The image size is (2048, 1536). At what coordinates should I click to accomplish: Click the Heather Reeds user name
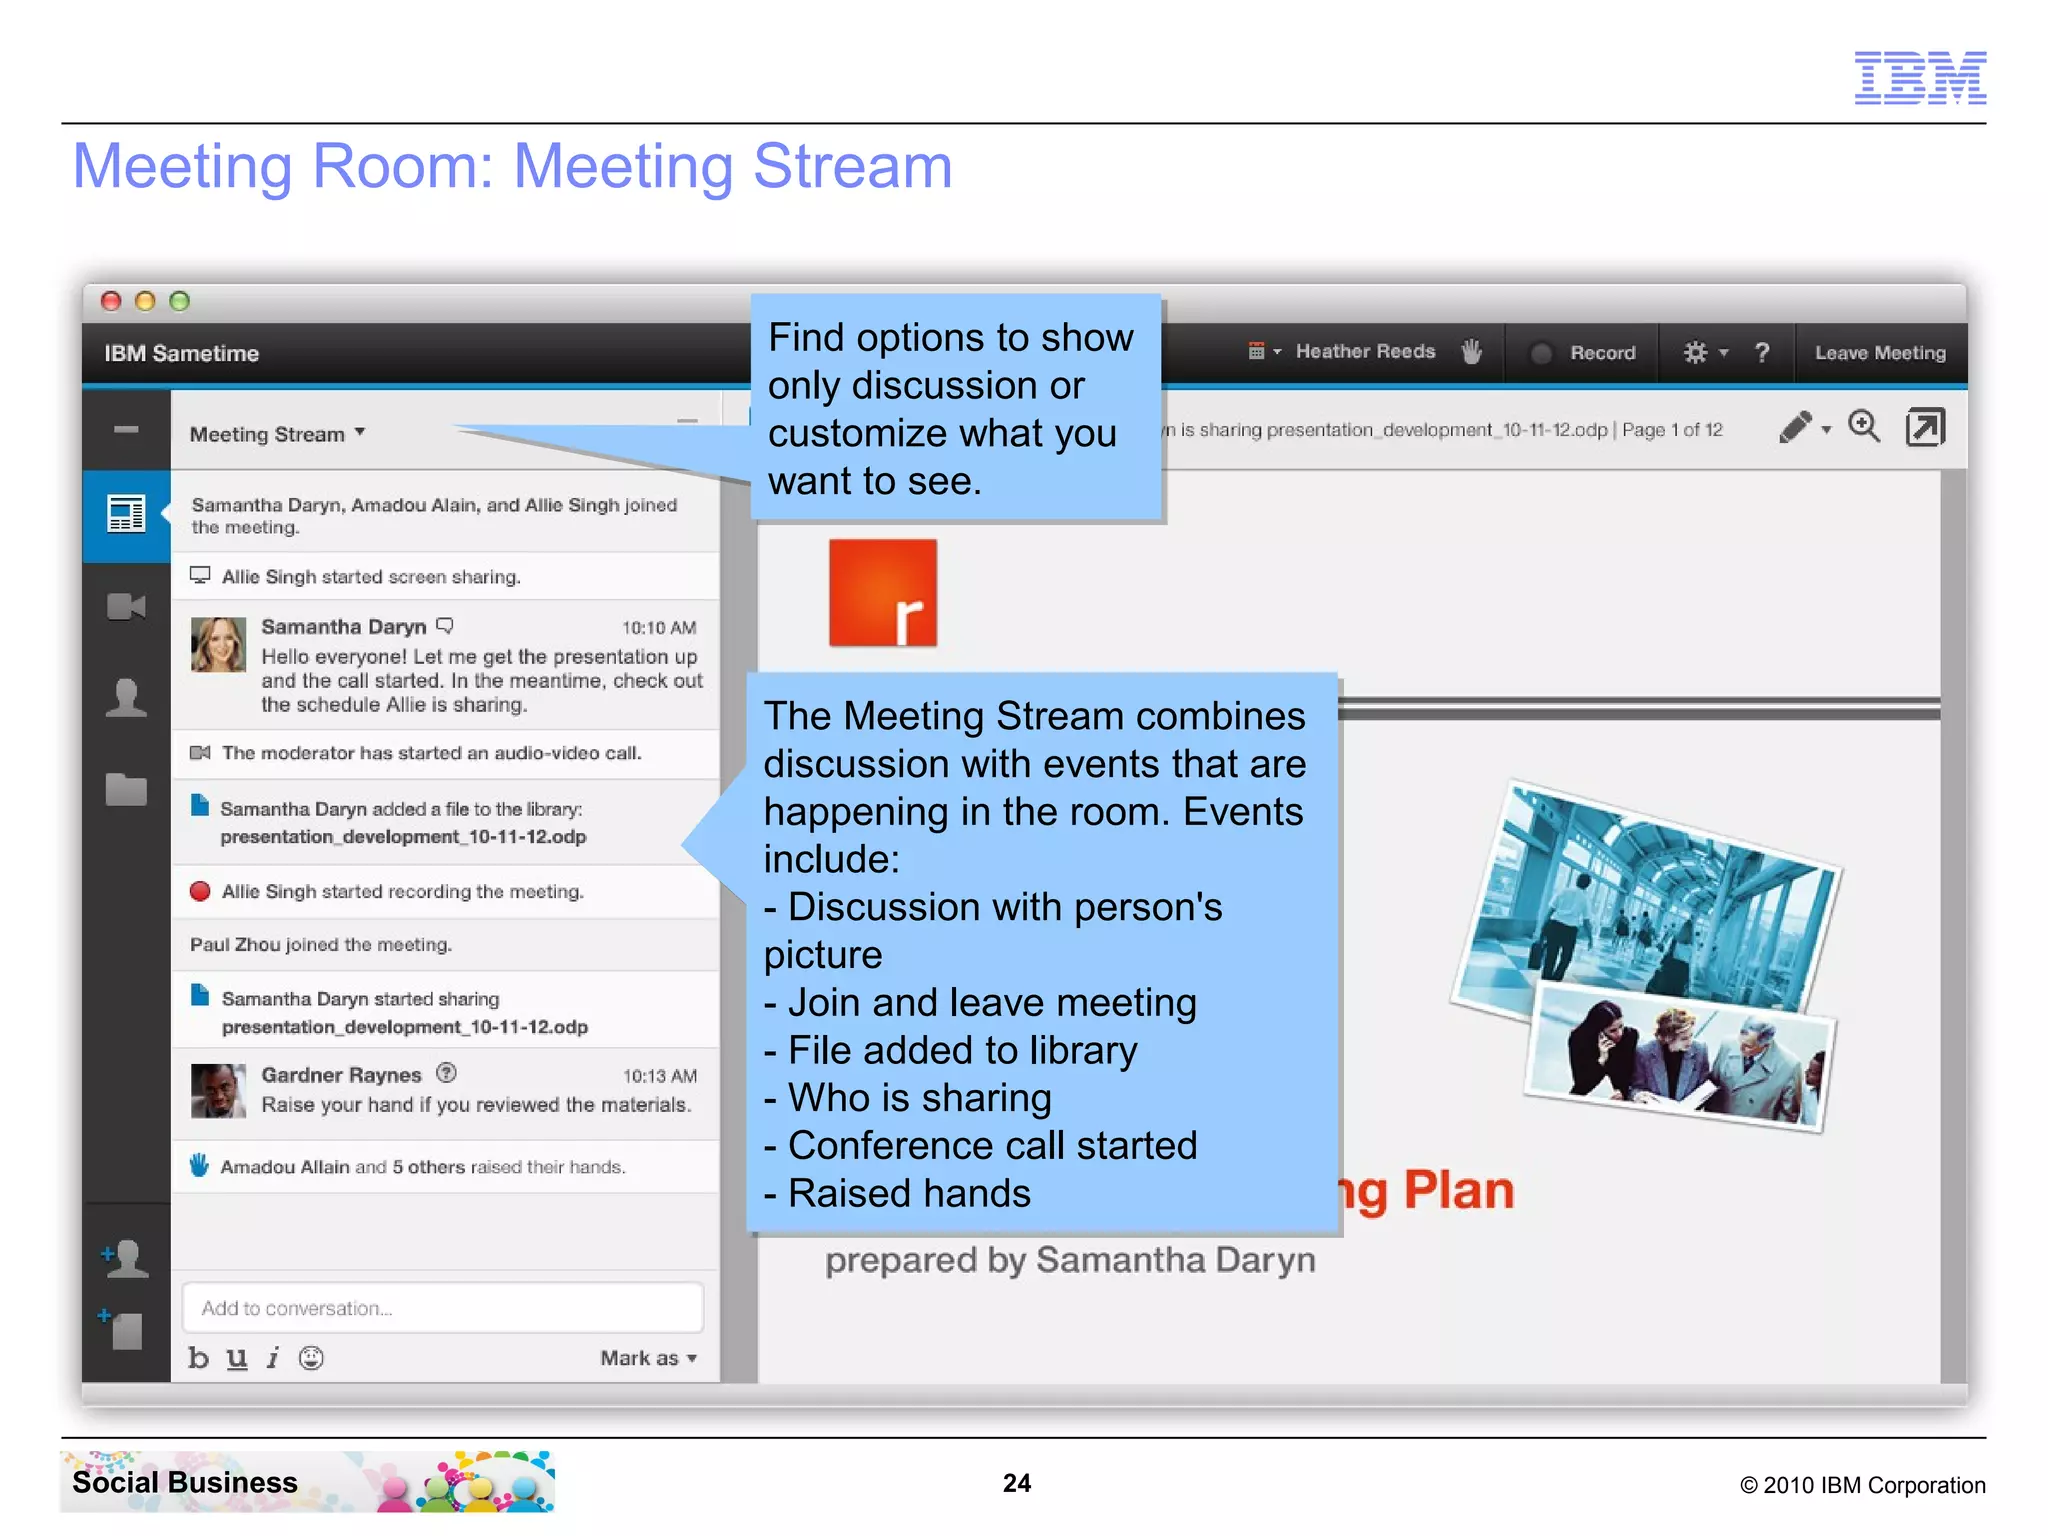point(1365,351)
